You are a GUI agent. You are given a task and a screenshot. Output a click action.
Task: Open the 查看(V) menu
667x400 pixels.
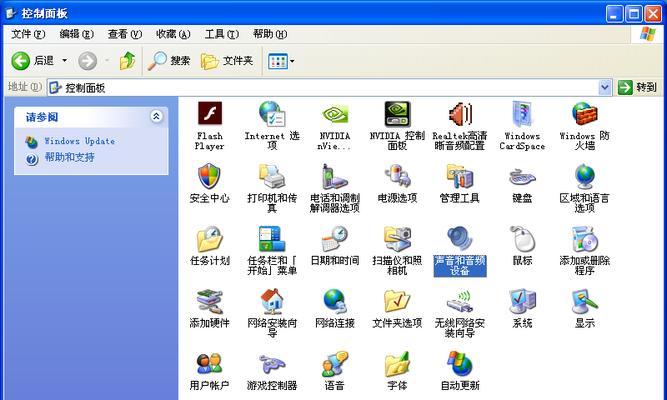(x=125, y=34)
